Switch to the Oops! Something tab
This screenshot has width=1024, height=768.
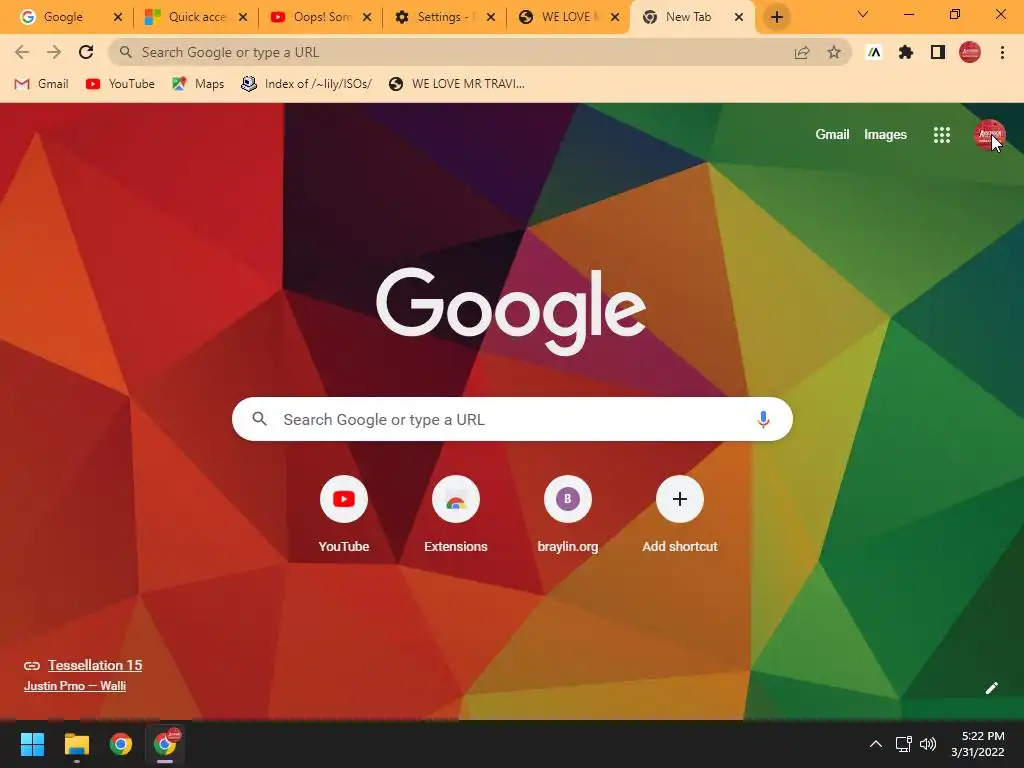(x=322, y=17)
